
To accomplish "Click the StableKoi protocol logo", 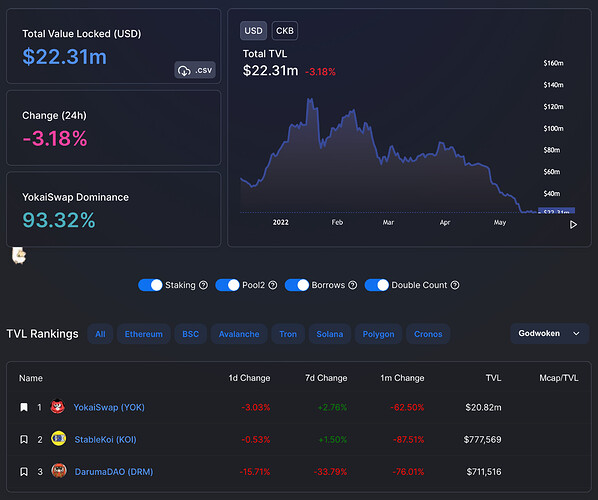I will pyautogui.click(x=58, y=439).
